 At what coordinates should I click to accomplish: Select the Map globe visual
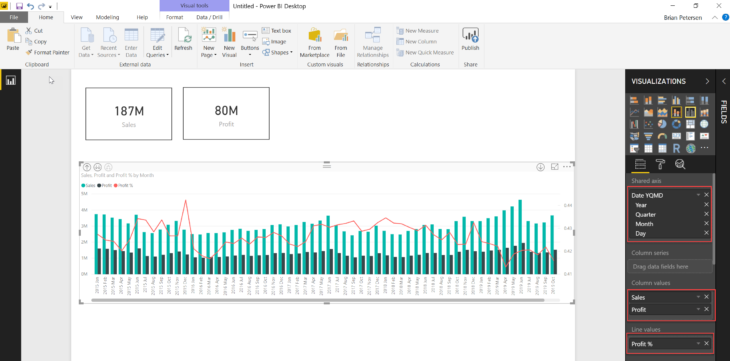(704, 124)
